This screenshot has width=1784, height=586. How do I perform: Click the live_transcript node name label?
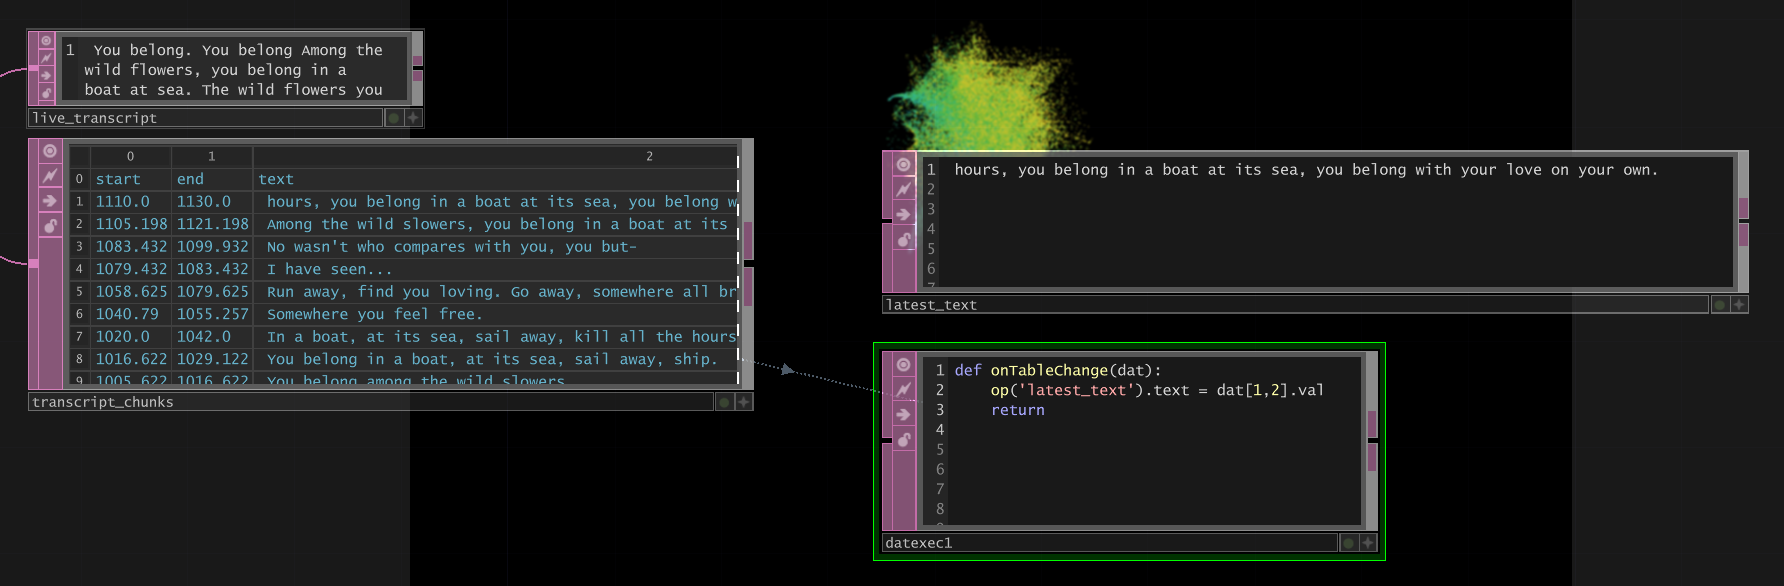coord(95,118)
